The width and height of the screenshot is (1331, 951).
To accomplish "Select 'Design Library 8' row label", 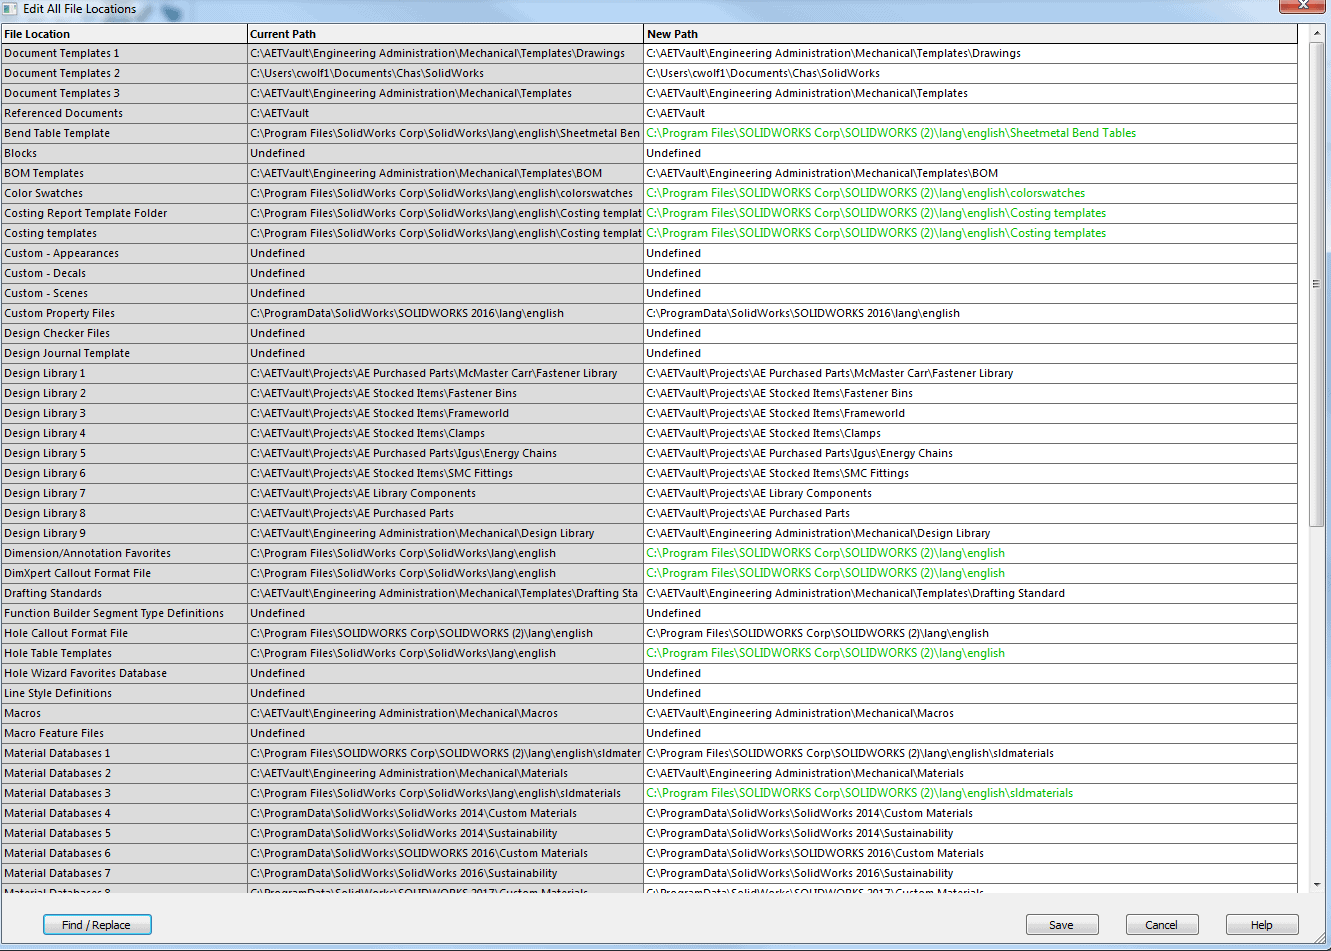I will (124, 513).
